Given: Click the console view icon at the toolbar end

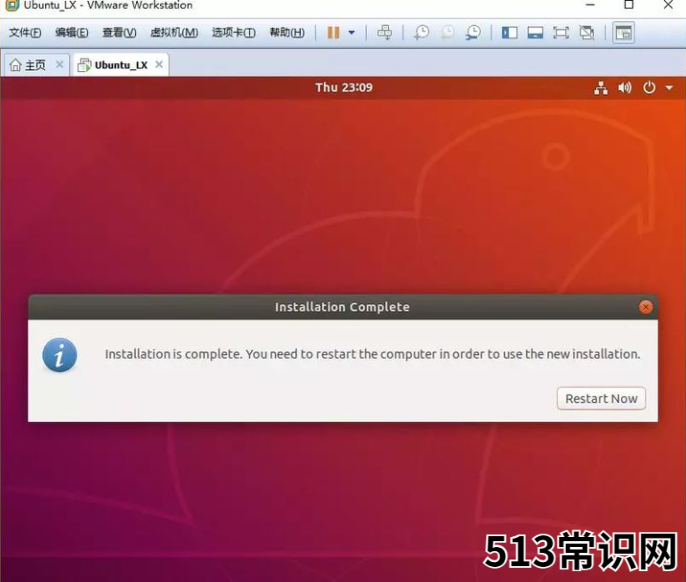Looking at the screenshot, I should [x=623, y=33].
